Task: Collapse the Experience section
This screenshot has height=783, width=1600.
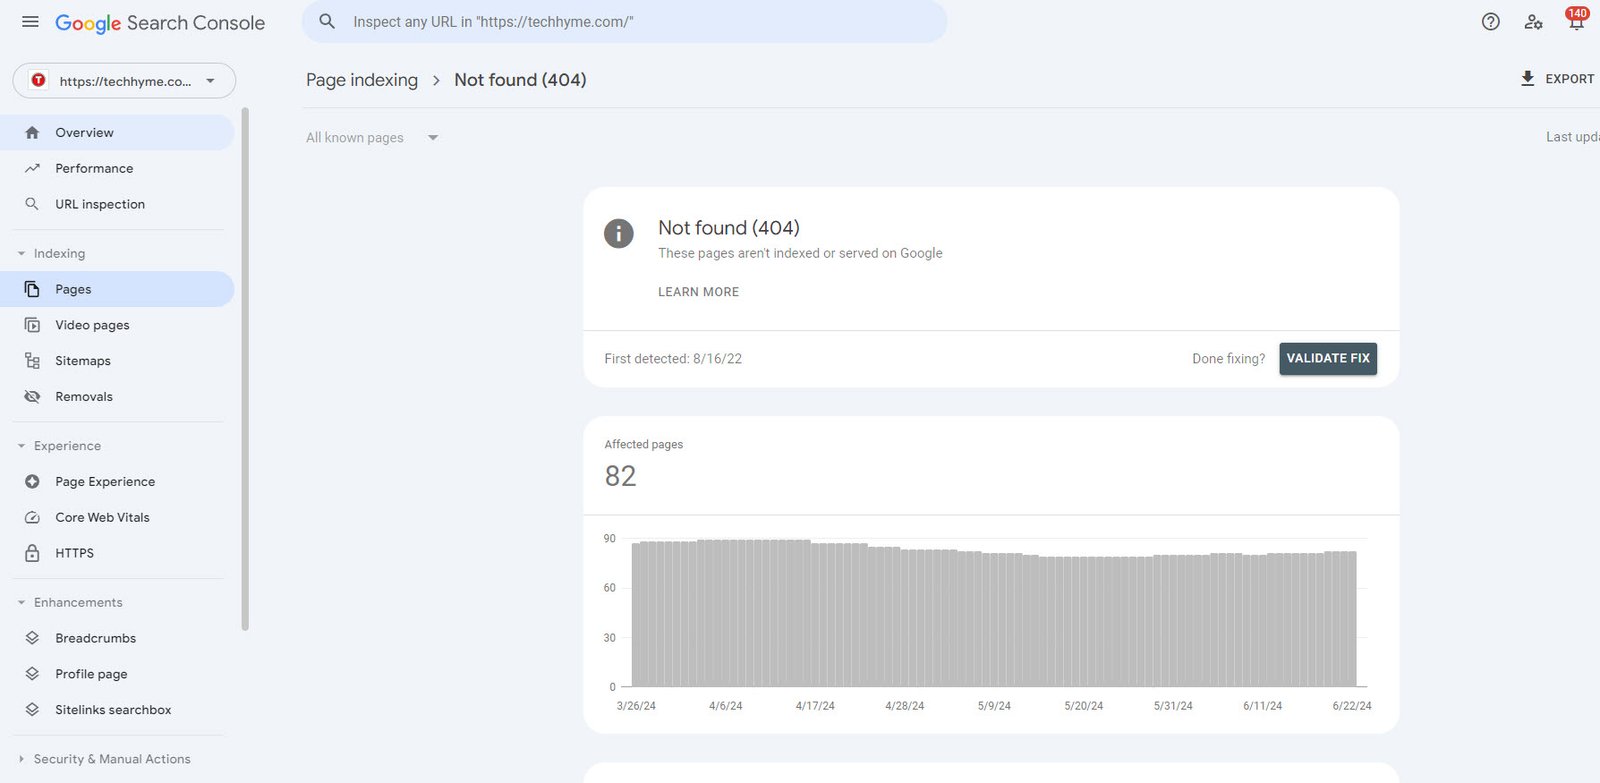Action: pyautogui.click(x=21, y=446)
